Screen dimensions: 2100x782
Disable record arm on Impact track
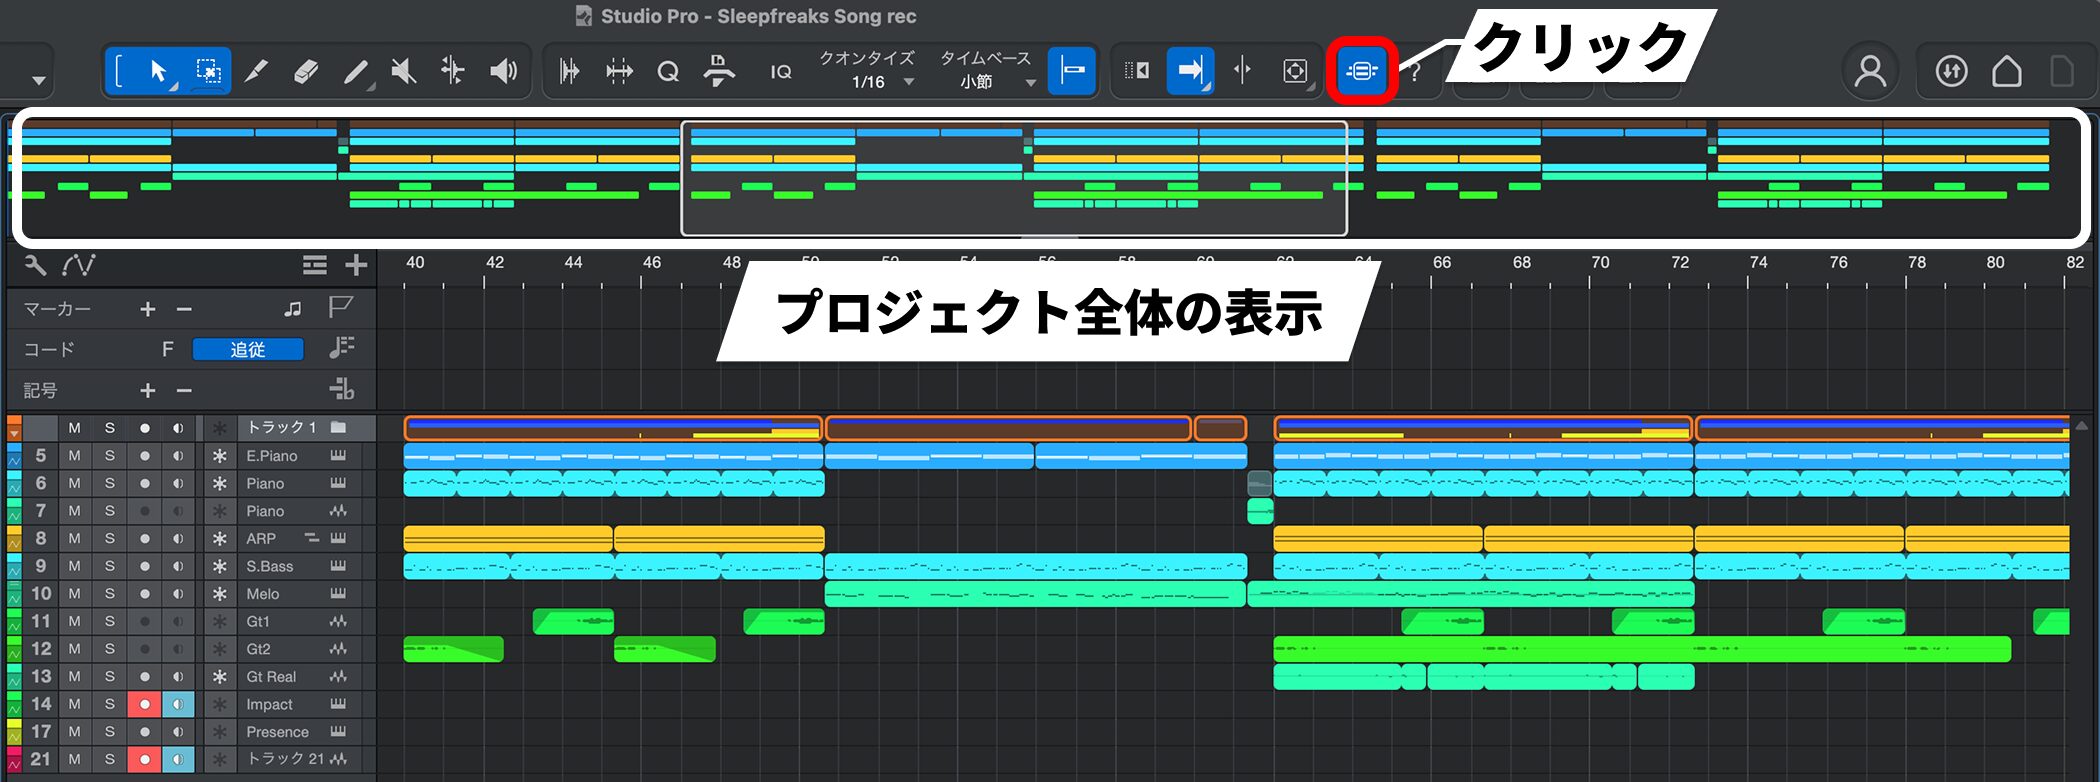tap(145, 704)
